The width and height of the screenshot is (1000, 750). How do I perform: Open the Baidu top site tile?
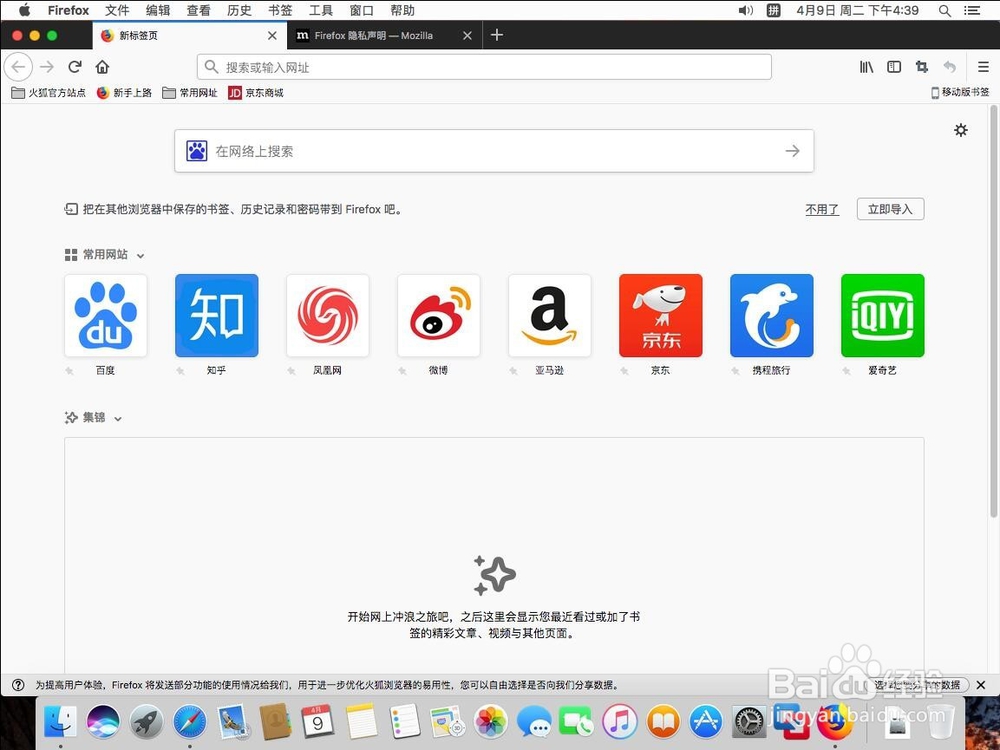(x=106, y=316)
